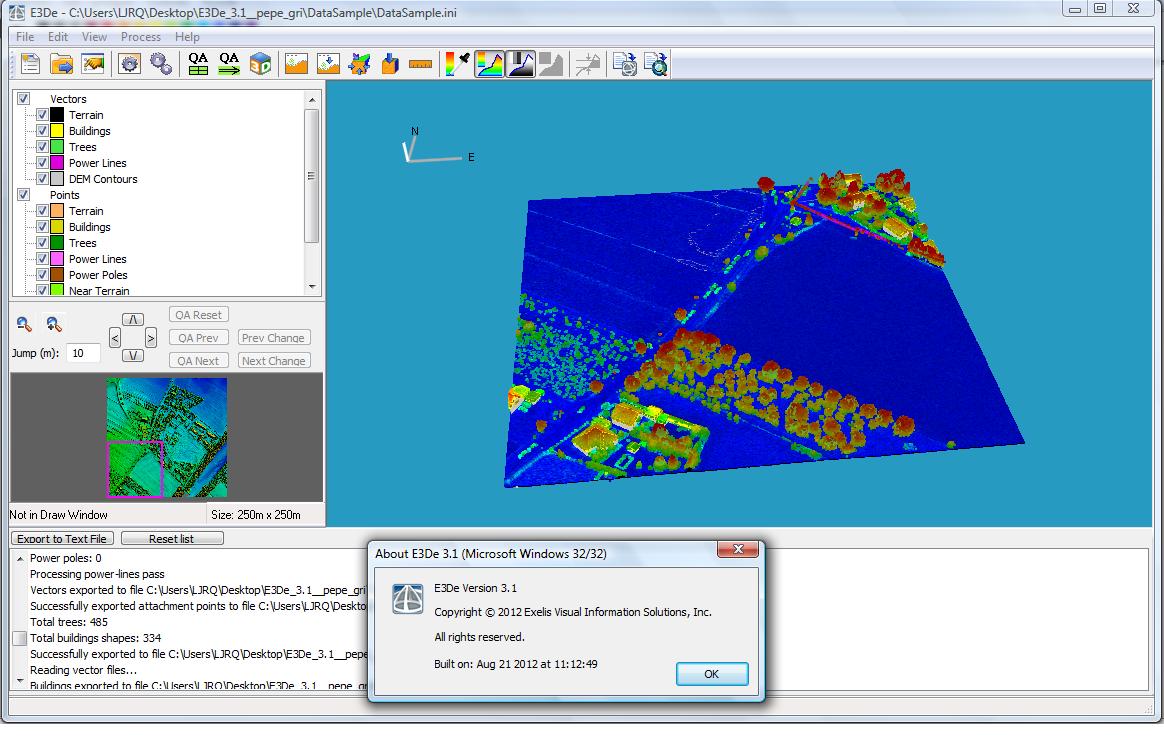This screenshot has height=746, width=1164.
Task: Uncheck Buildings under Vectors
Action: point(42,131)
